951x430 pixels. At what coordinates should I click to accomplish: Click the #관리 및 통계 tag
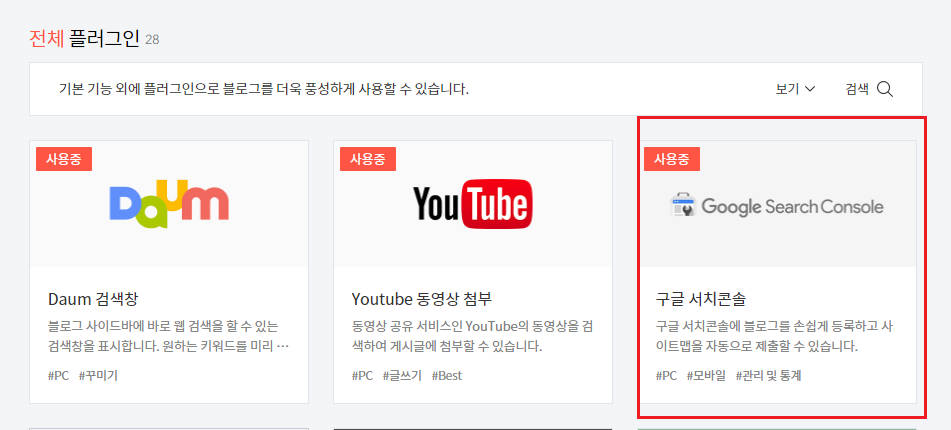768,375
